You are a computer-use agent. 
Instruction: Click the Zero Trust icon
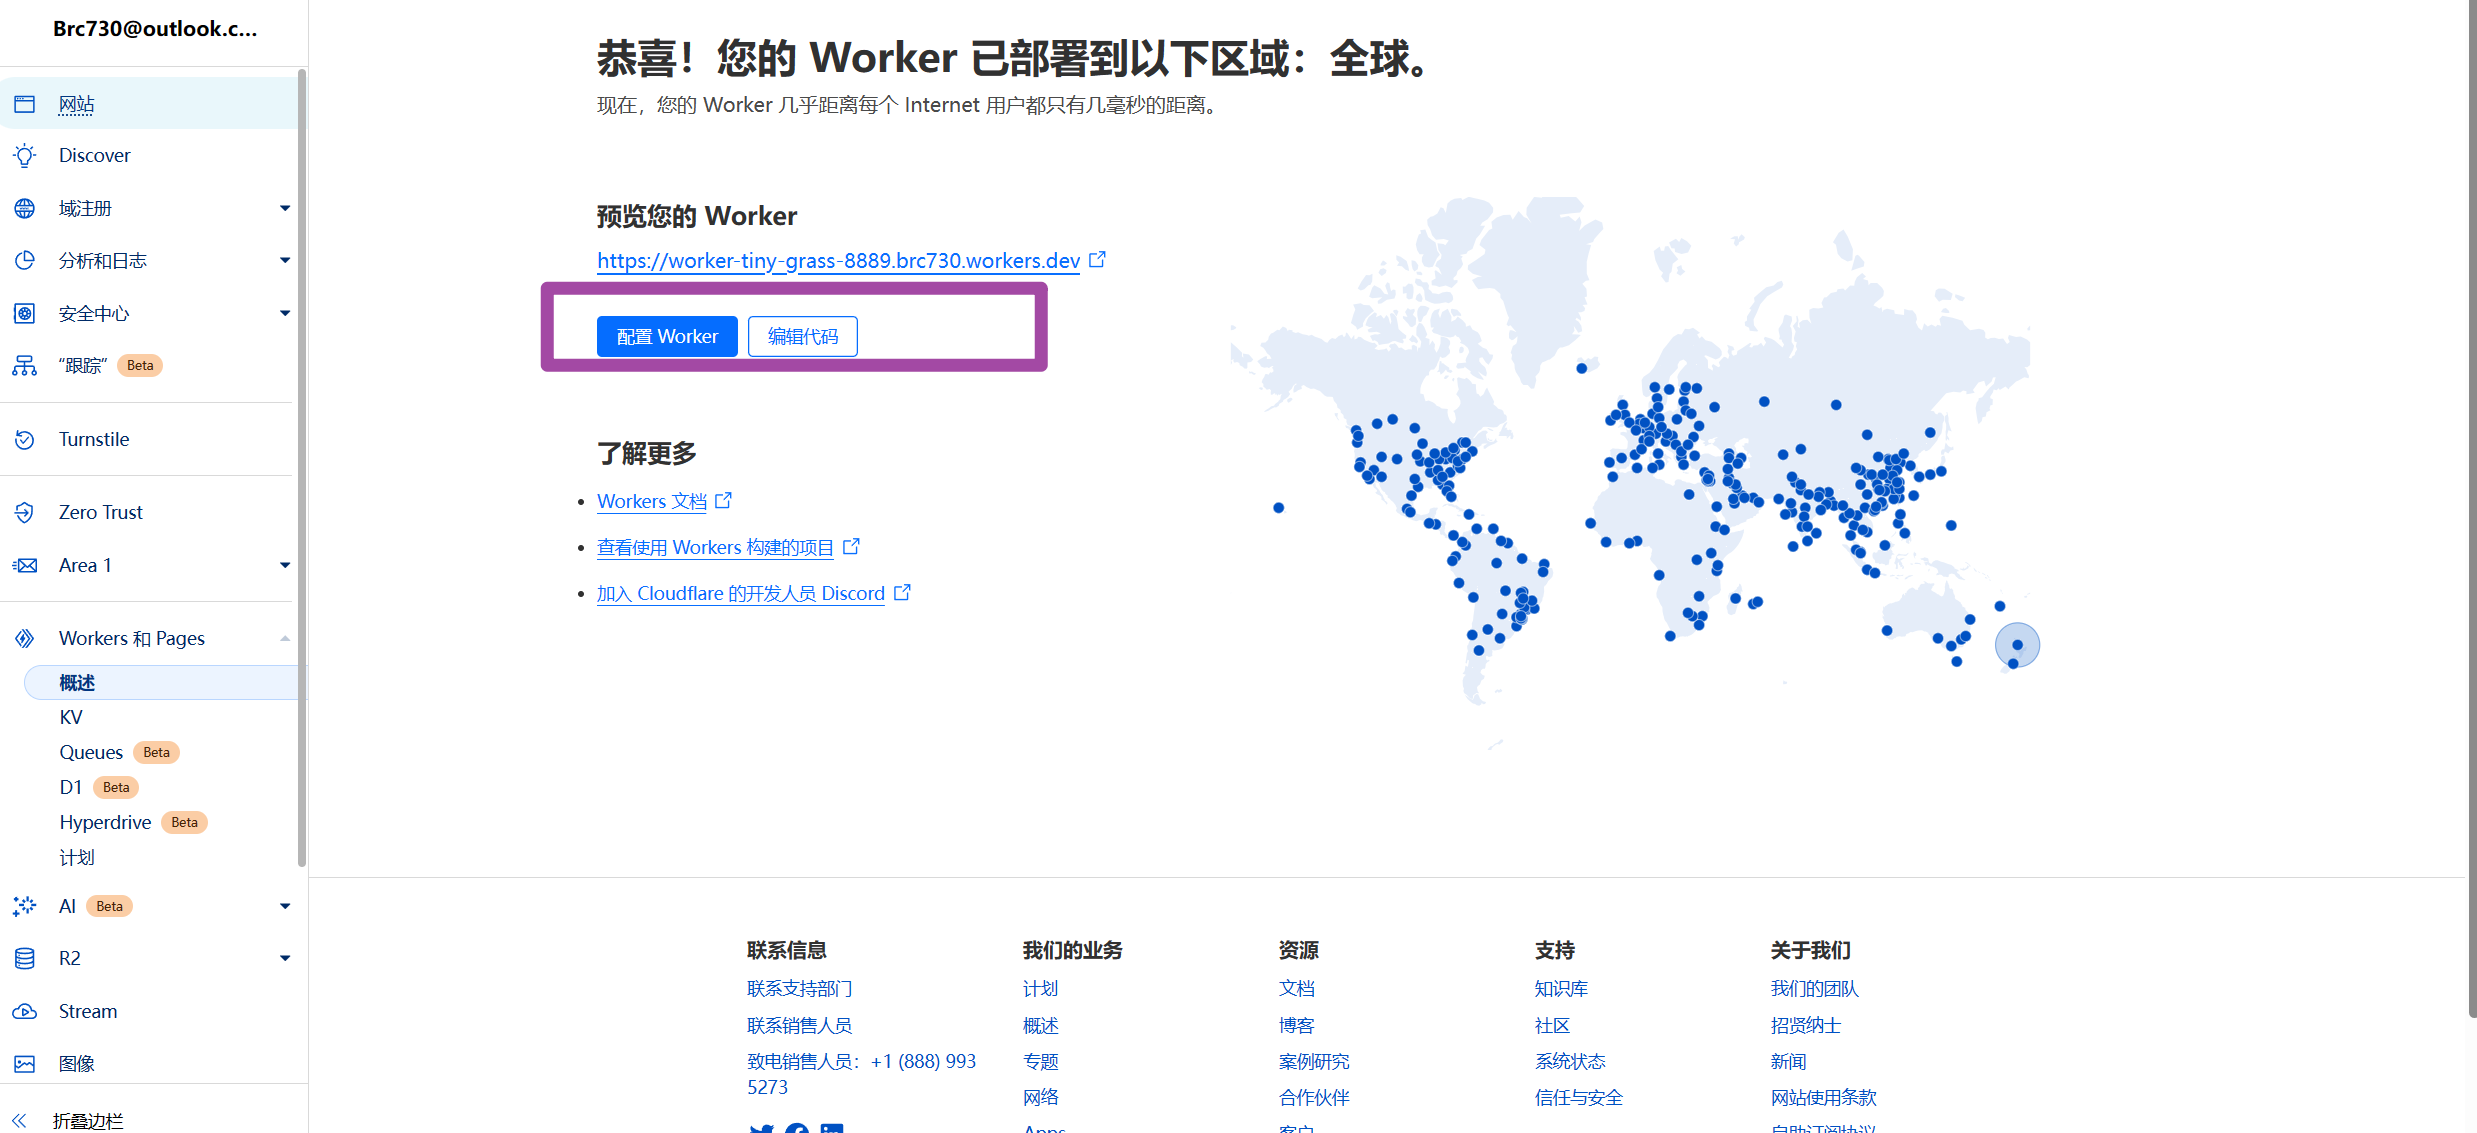25,512
